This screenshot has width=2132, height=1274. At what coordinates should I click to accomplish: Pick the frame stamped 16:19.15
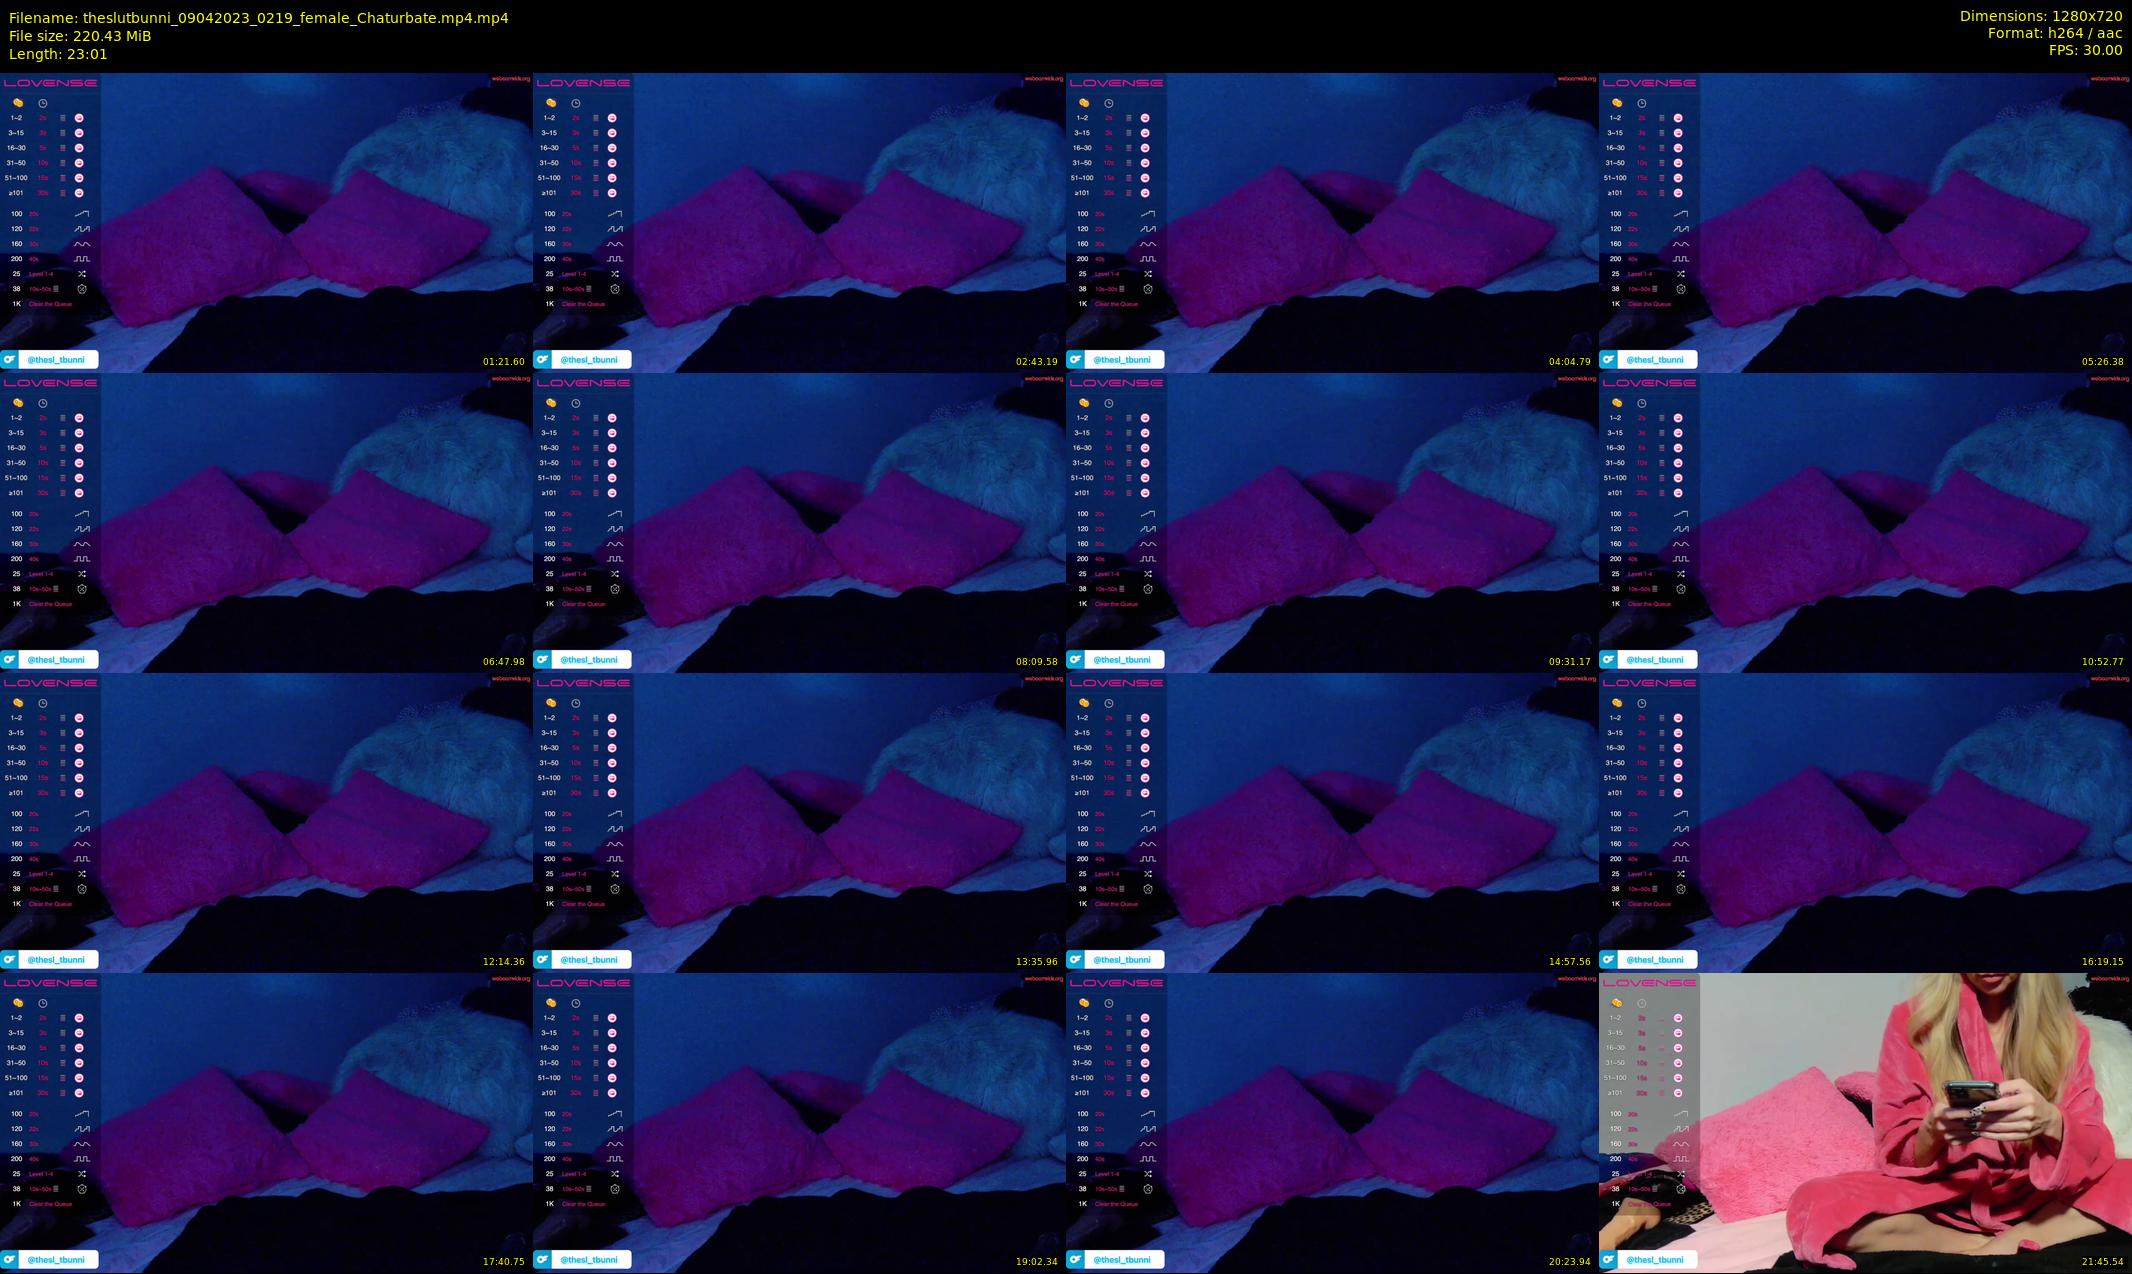coord(1865,822)
